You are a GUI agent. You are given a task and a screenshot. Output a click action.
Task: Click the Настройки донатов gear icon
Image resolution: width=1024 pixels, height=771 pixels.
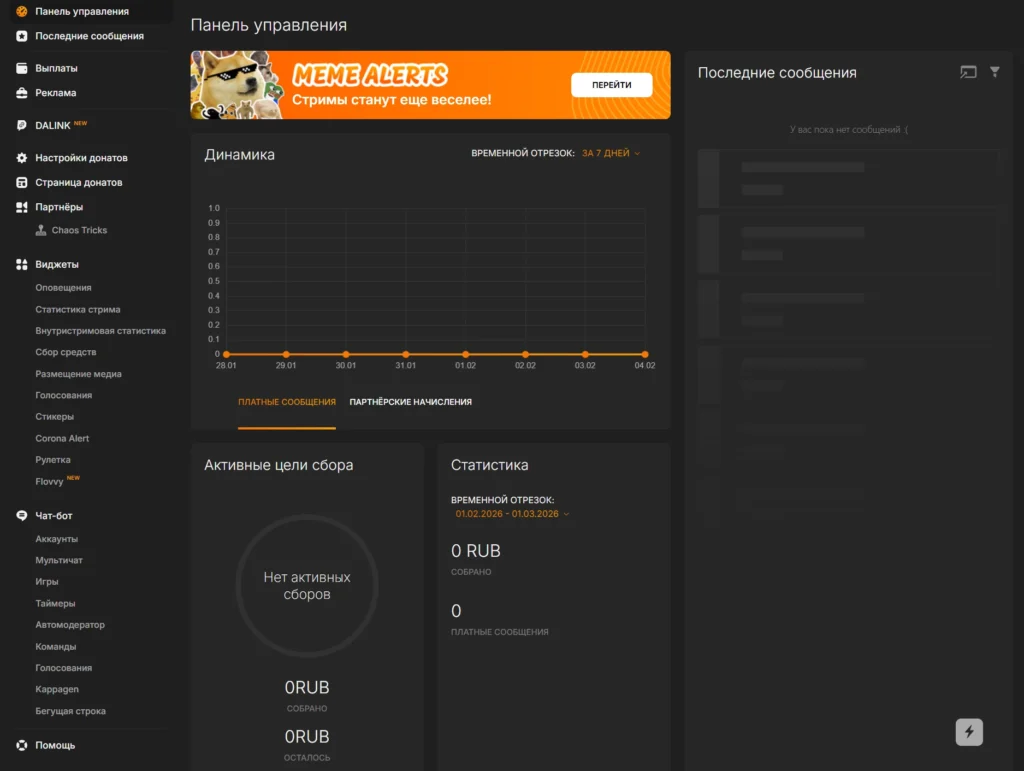(22, 158)
